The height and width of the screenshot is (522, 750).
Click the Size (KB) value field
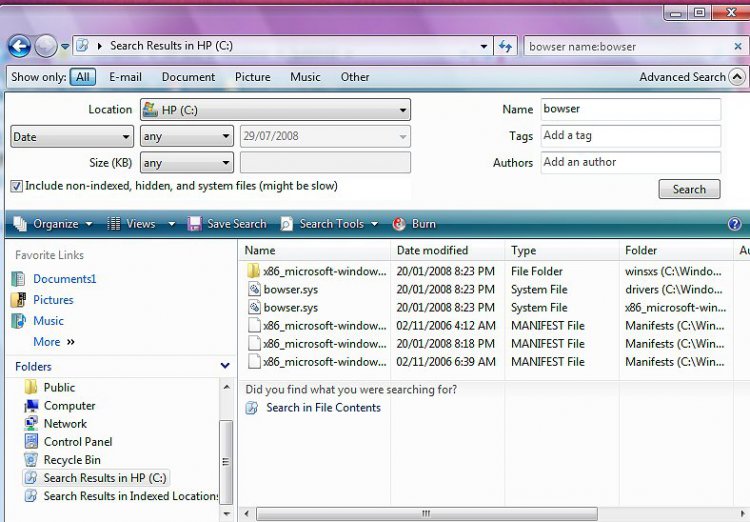pos(325,163)
